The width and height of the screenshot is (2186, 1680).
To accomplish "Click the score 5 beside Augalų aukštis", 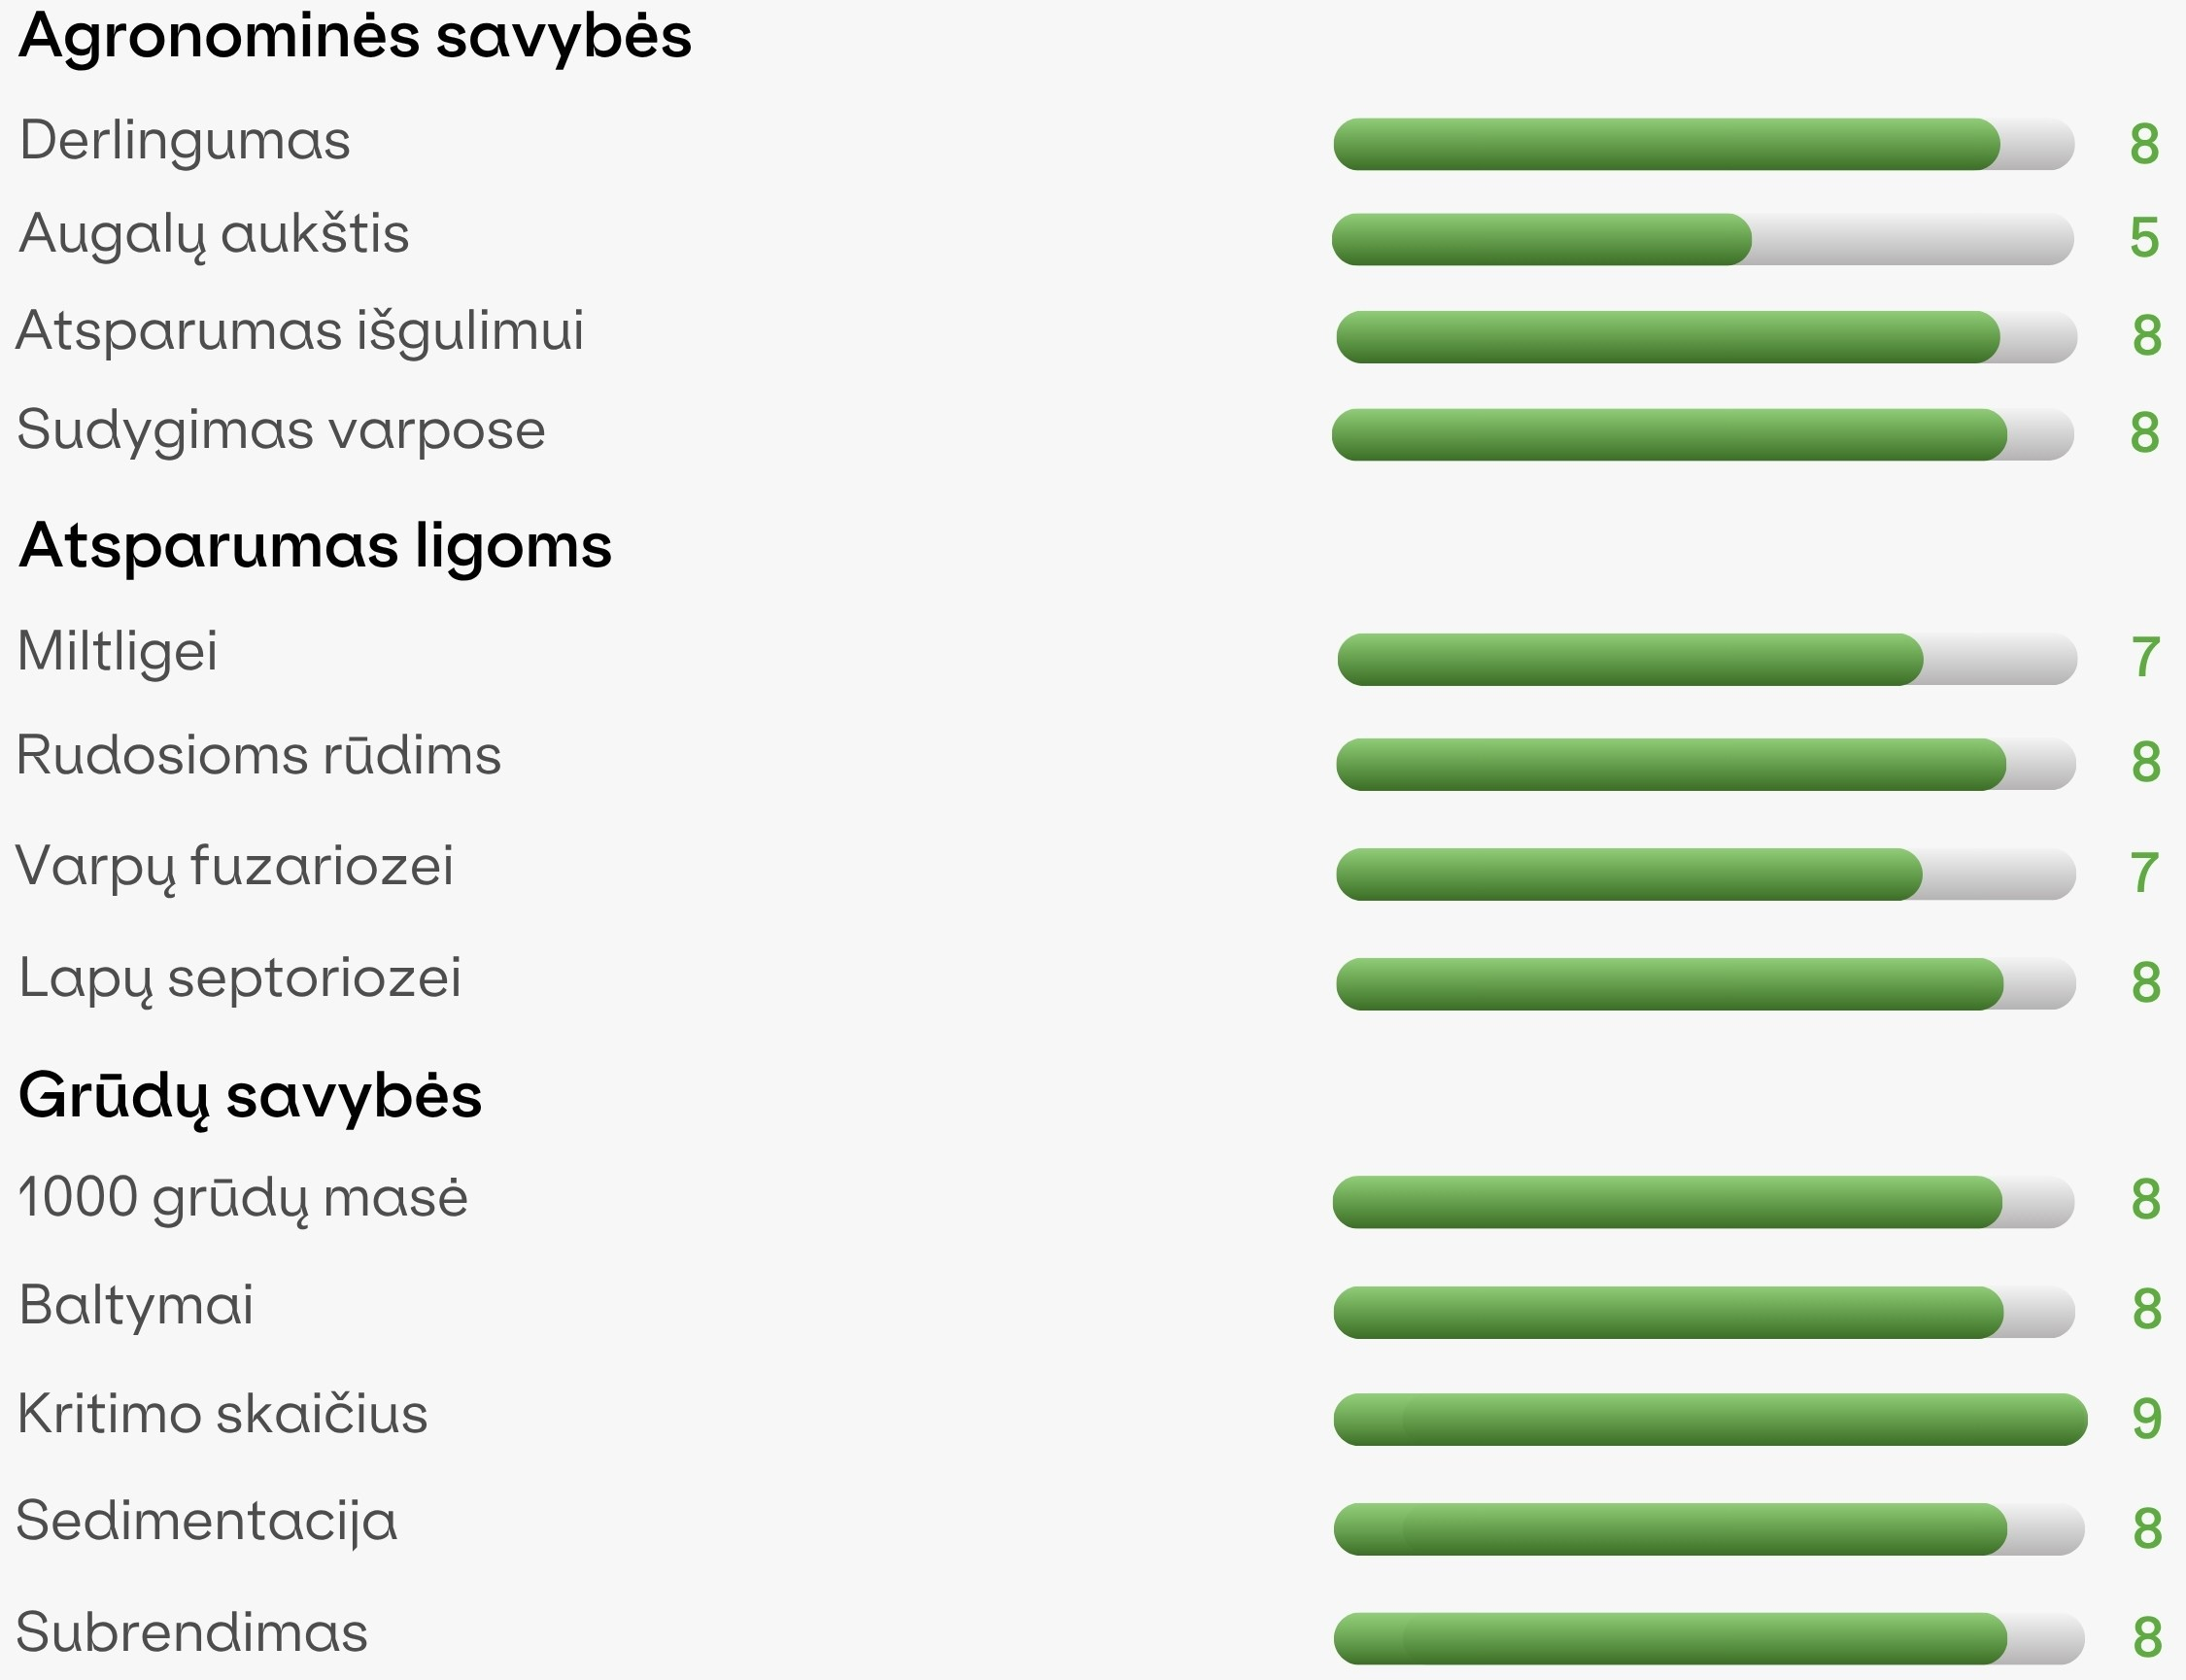I will click(x=2144, y=238).
